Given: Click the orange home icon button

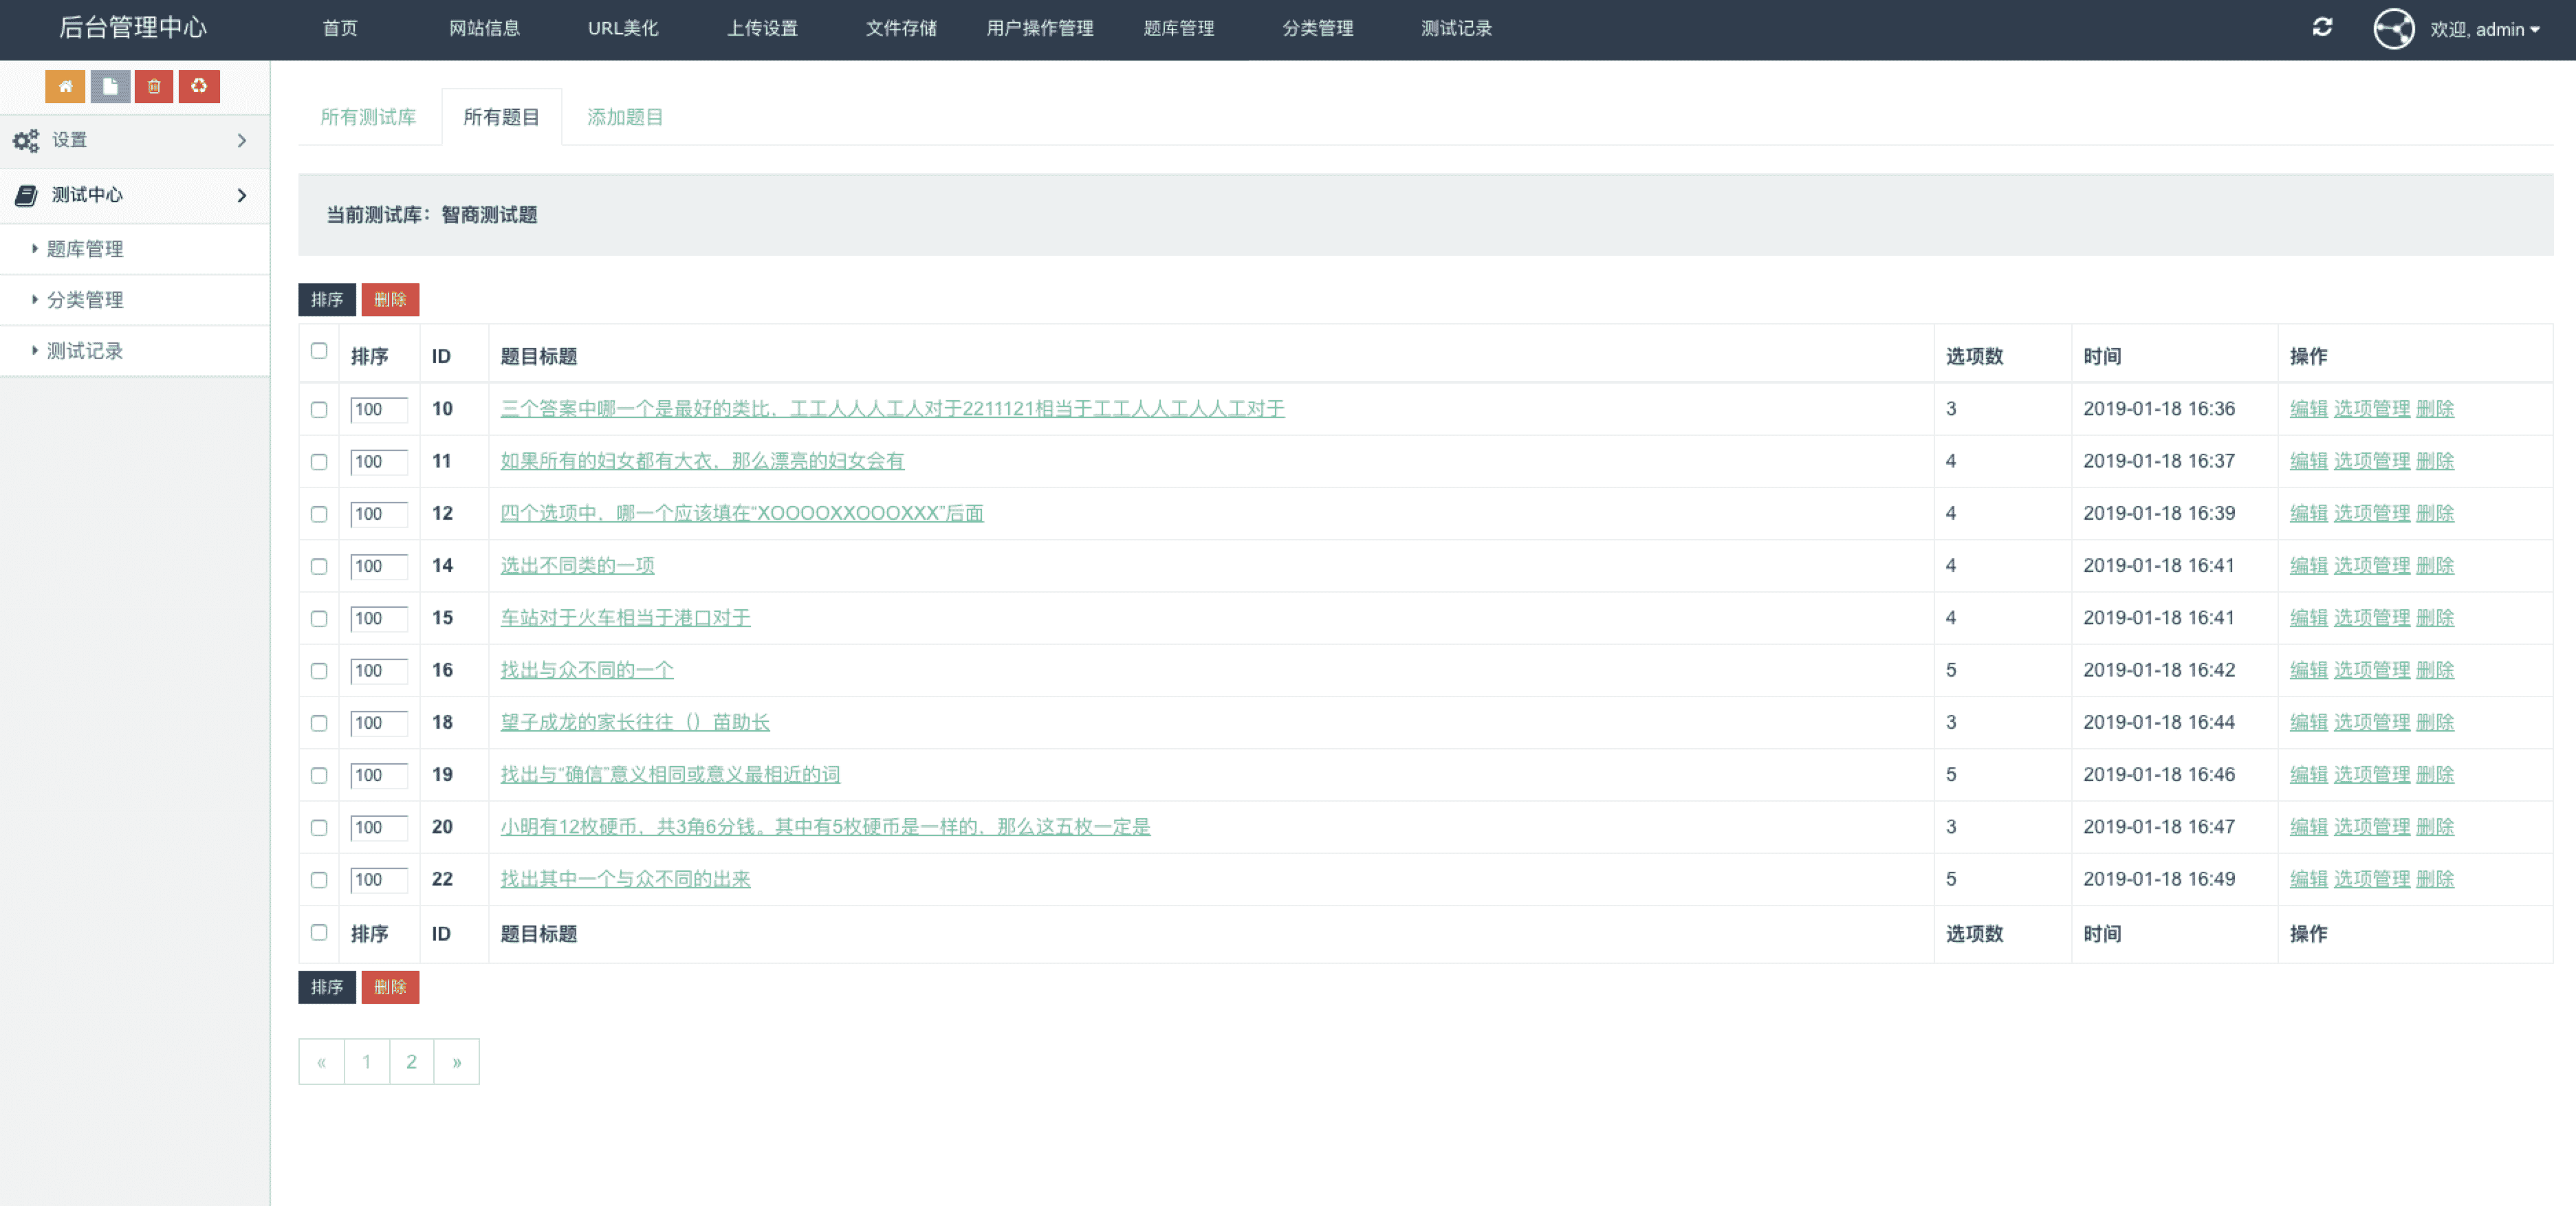Looking at the screenshot, I should coord(65,86).
